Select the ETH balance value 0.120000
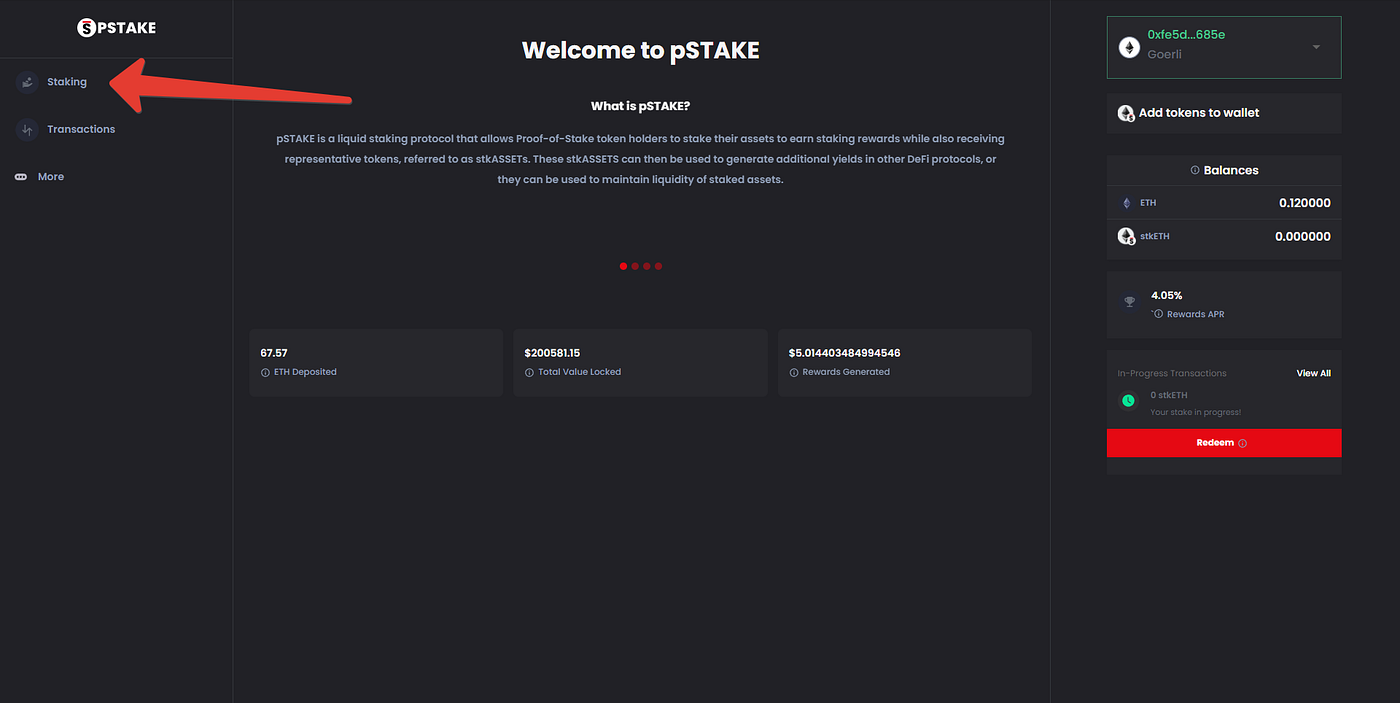Viewport: 1400px width, 703px height. (1304, 203)
